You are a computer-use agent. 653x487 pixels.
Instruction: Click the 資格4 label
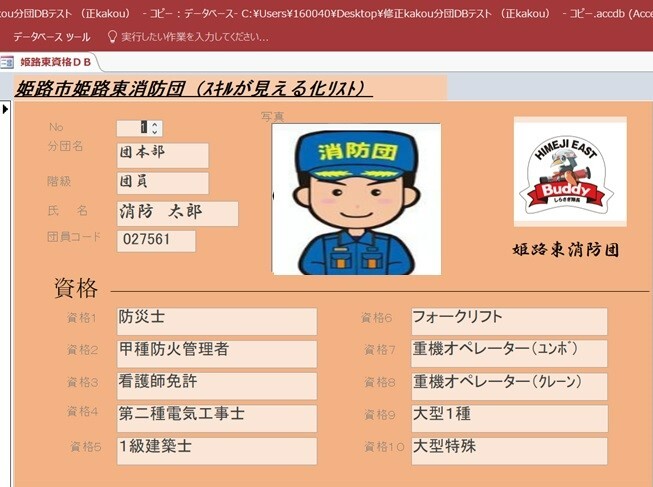(83, 412)
